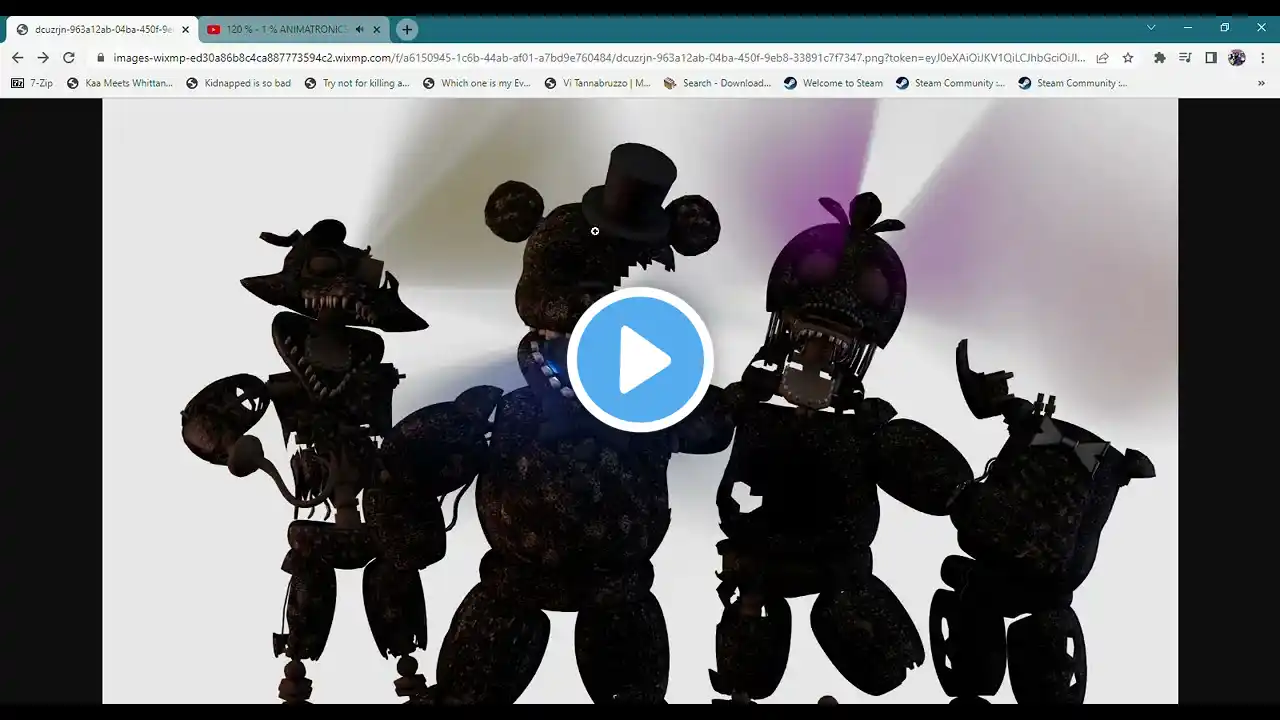Mute the YouTube tab audio
Viewport: 1280px width, 720px height.
[359, 29]
